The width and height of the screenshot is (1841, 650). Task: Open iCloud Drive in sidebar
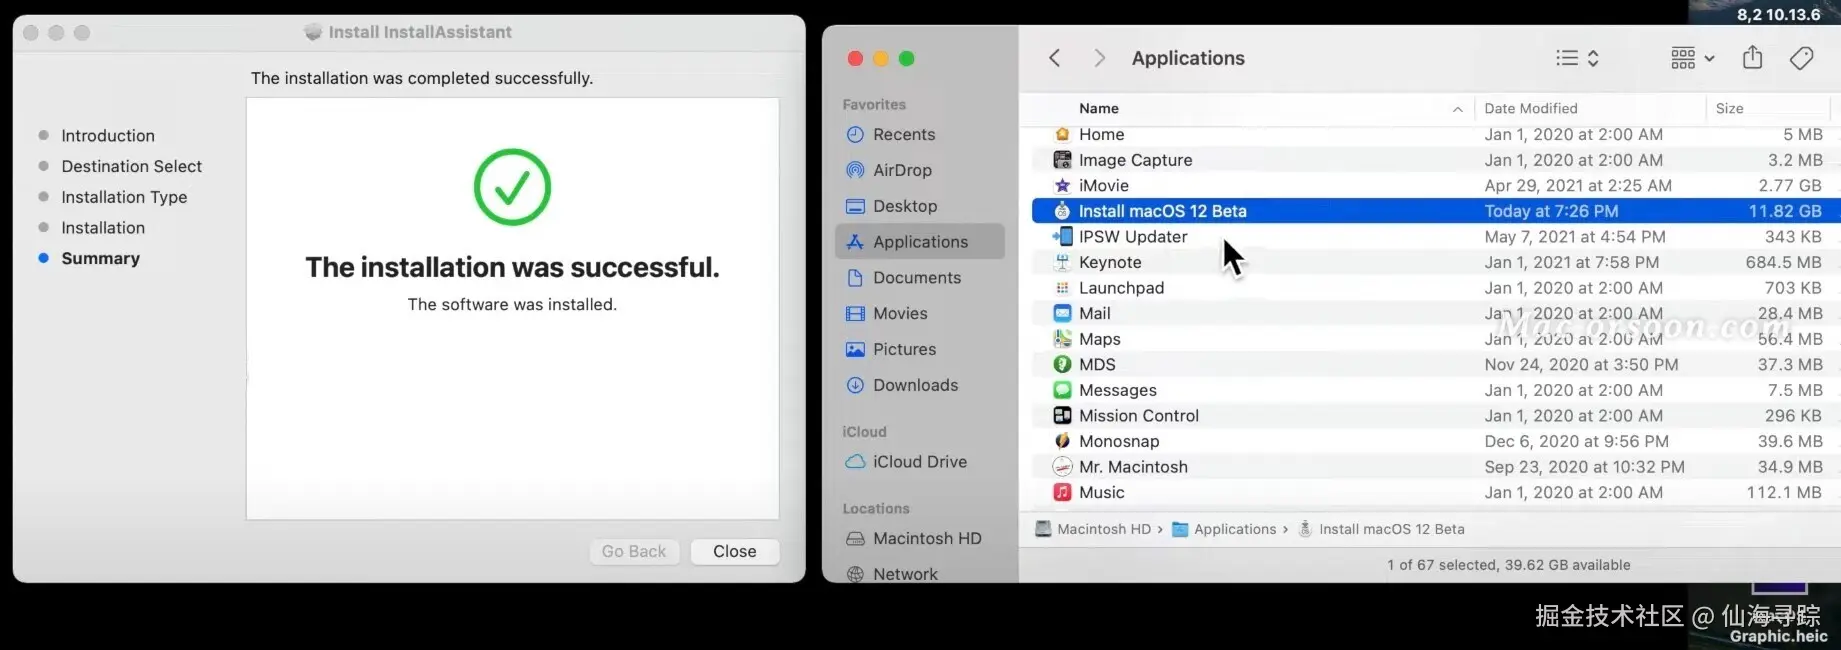click(919, 462)
